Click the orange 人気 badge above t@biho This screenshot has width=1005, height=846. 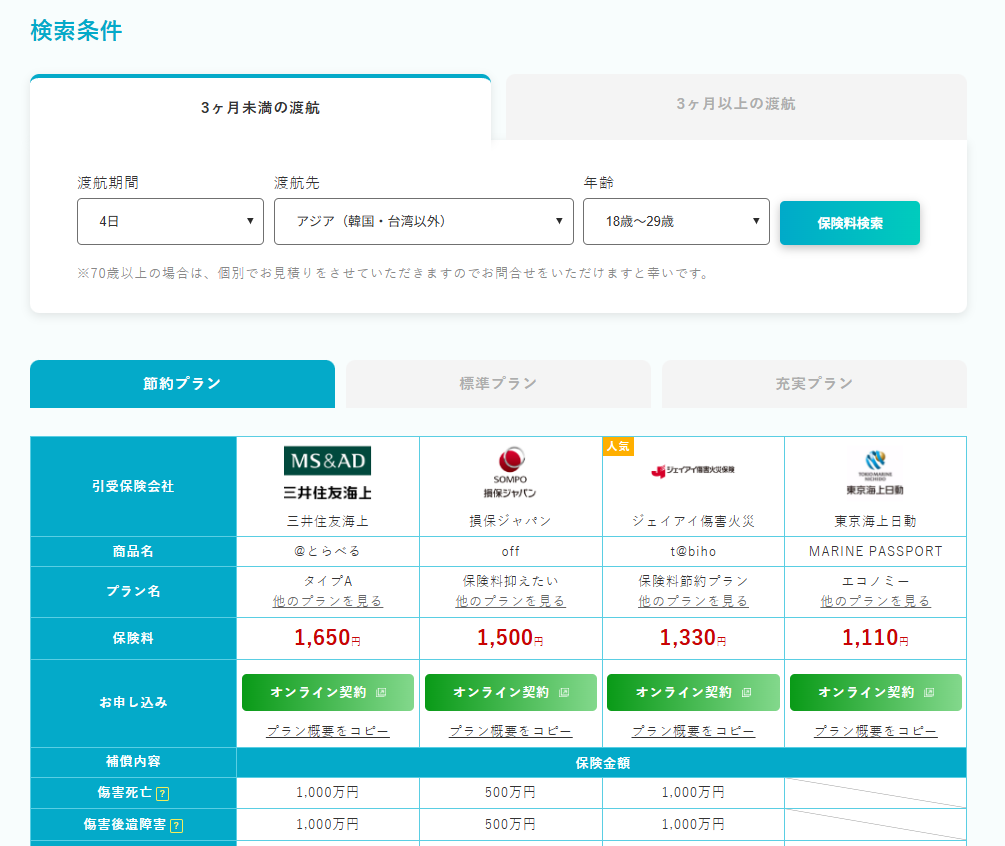[x=617, y=446]
